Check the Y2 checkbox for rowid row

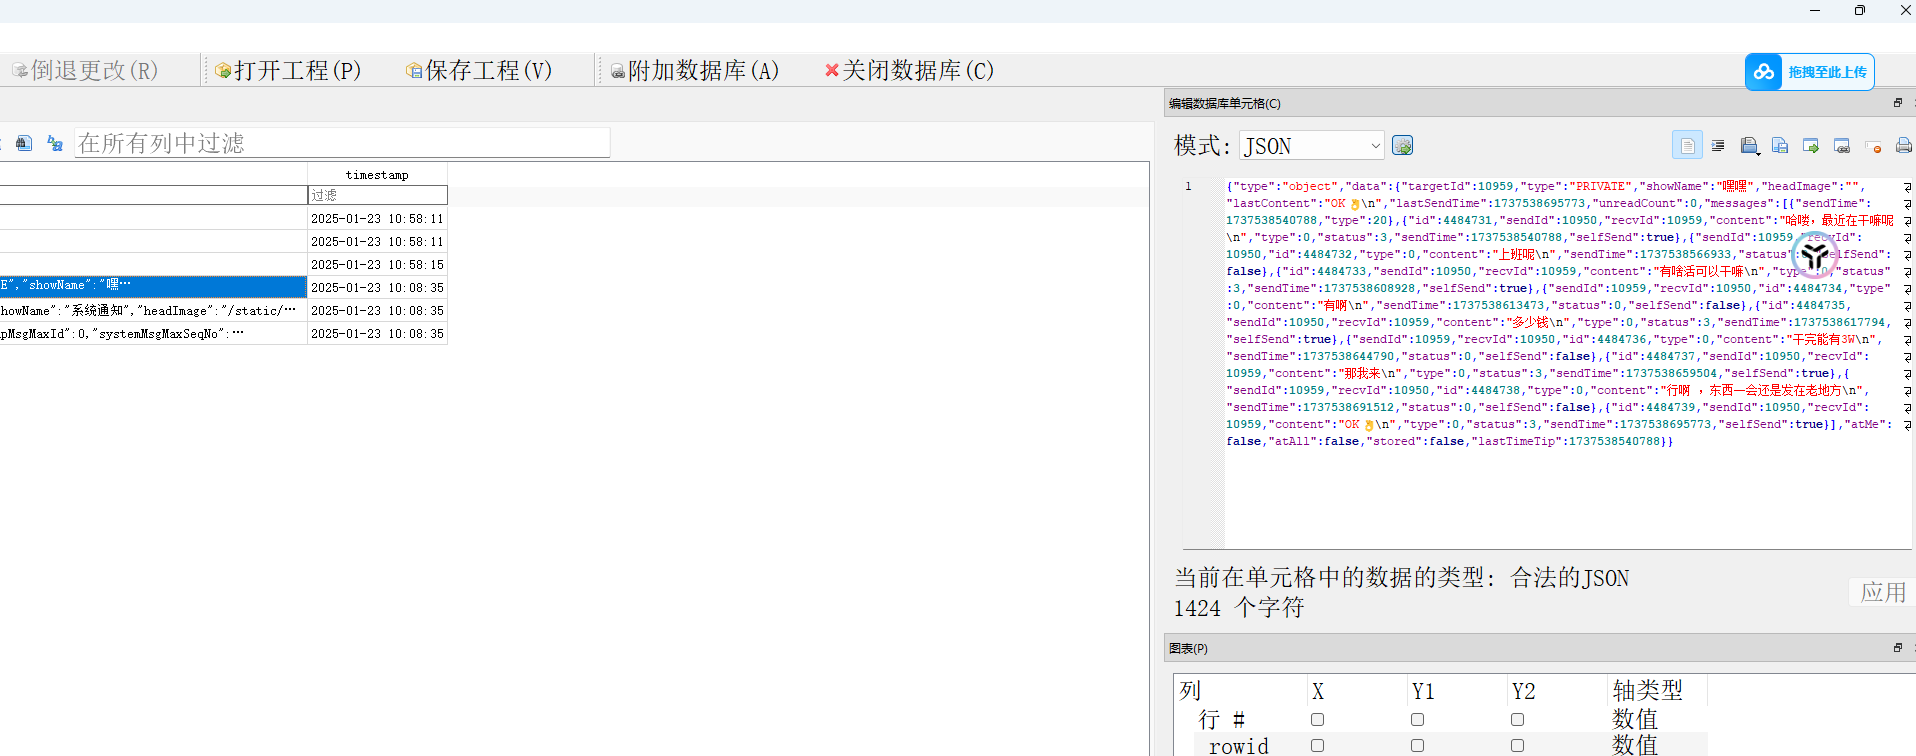[1517, 746]
